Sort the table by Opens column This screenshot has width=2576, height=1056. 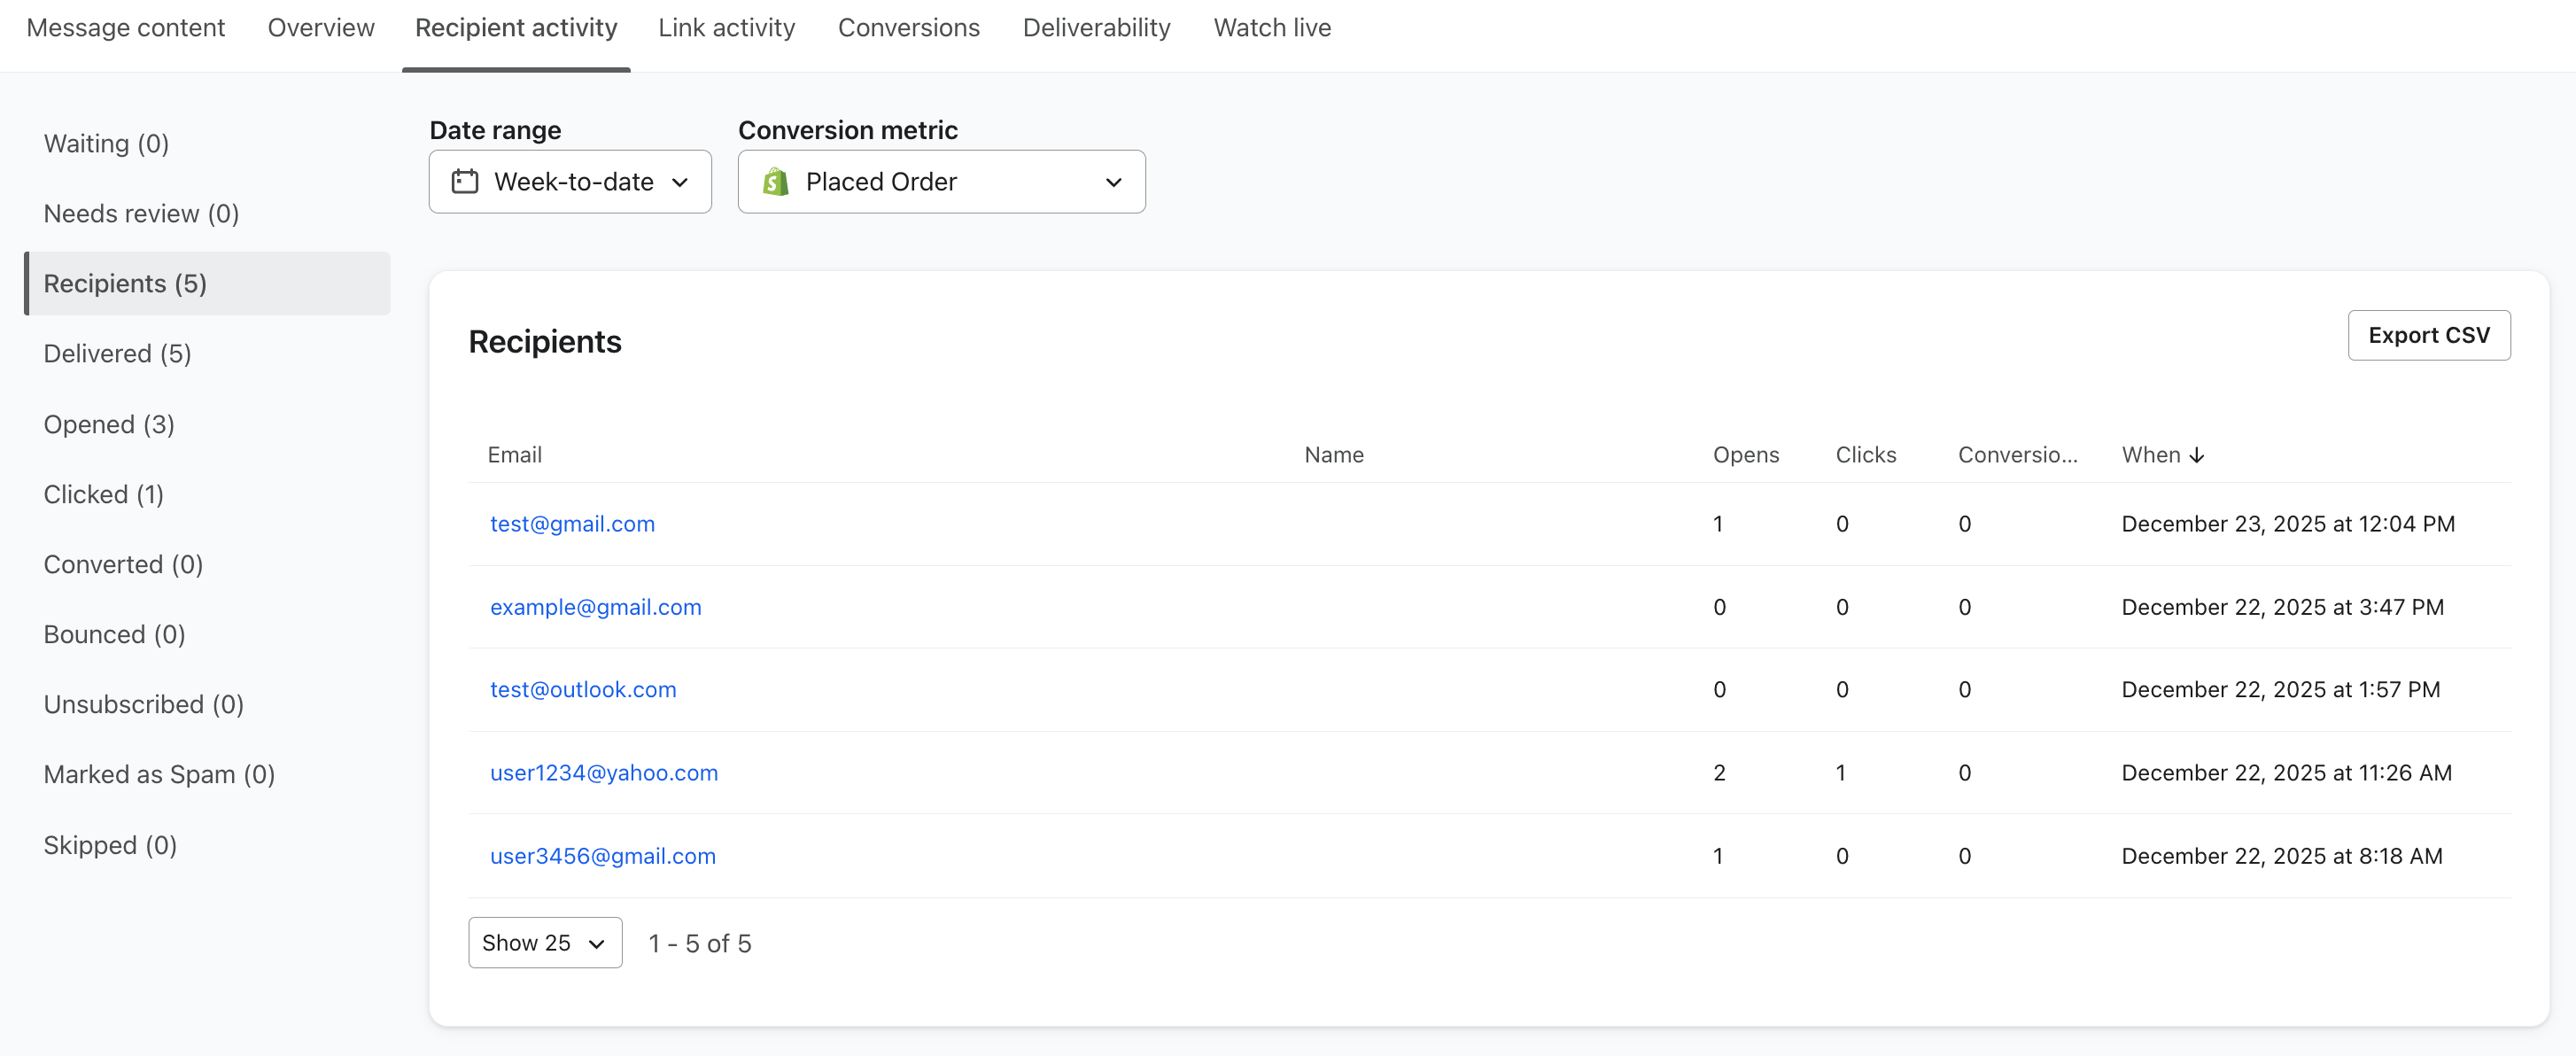1745,455
